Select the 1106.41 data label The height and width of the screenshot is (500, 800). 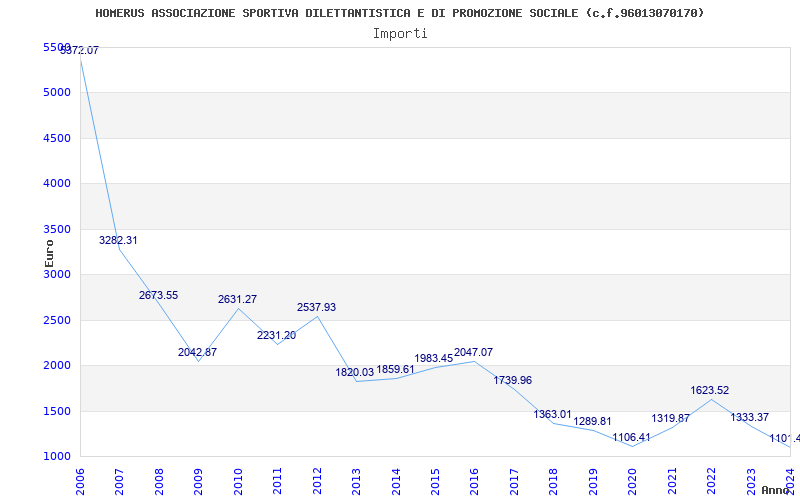[x=632, y=437]
